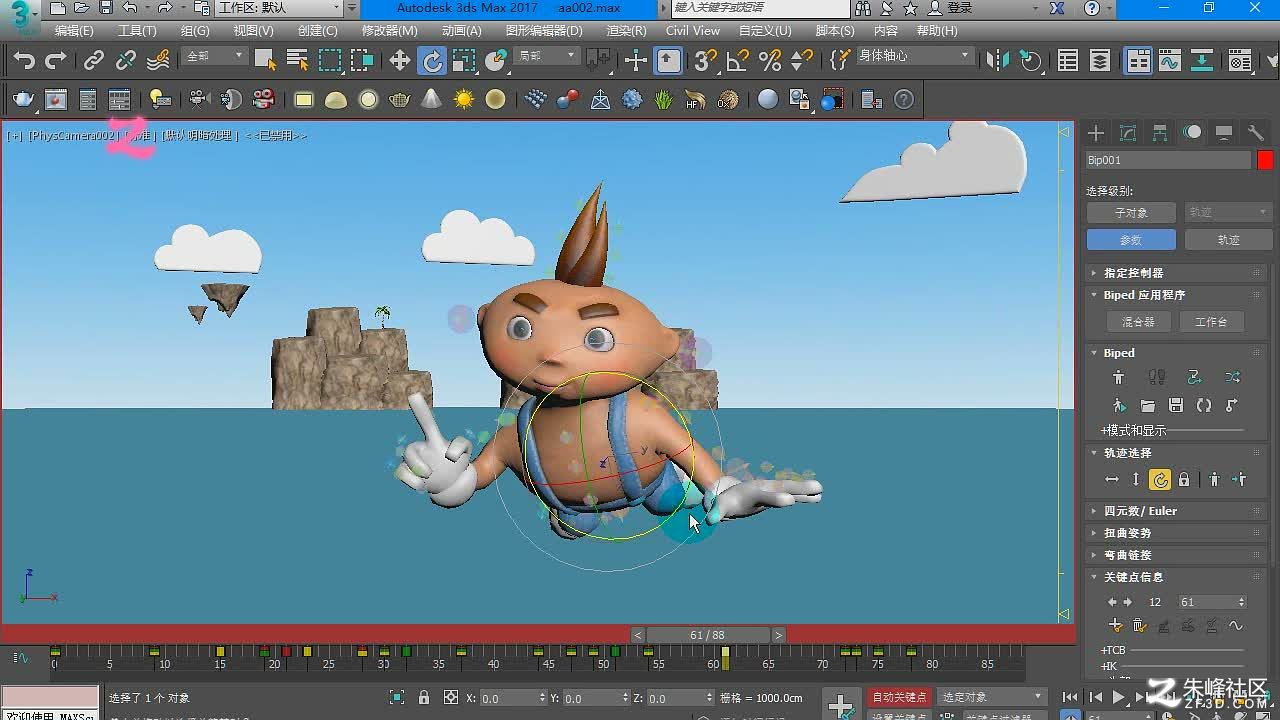Click the teapot Render Setup icon
Viewport: 1280px width, 720px height.
click(23, 99)
